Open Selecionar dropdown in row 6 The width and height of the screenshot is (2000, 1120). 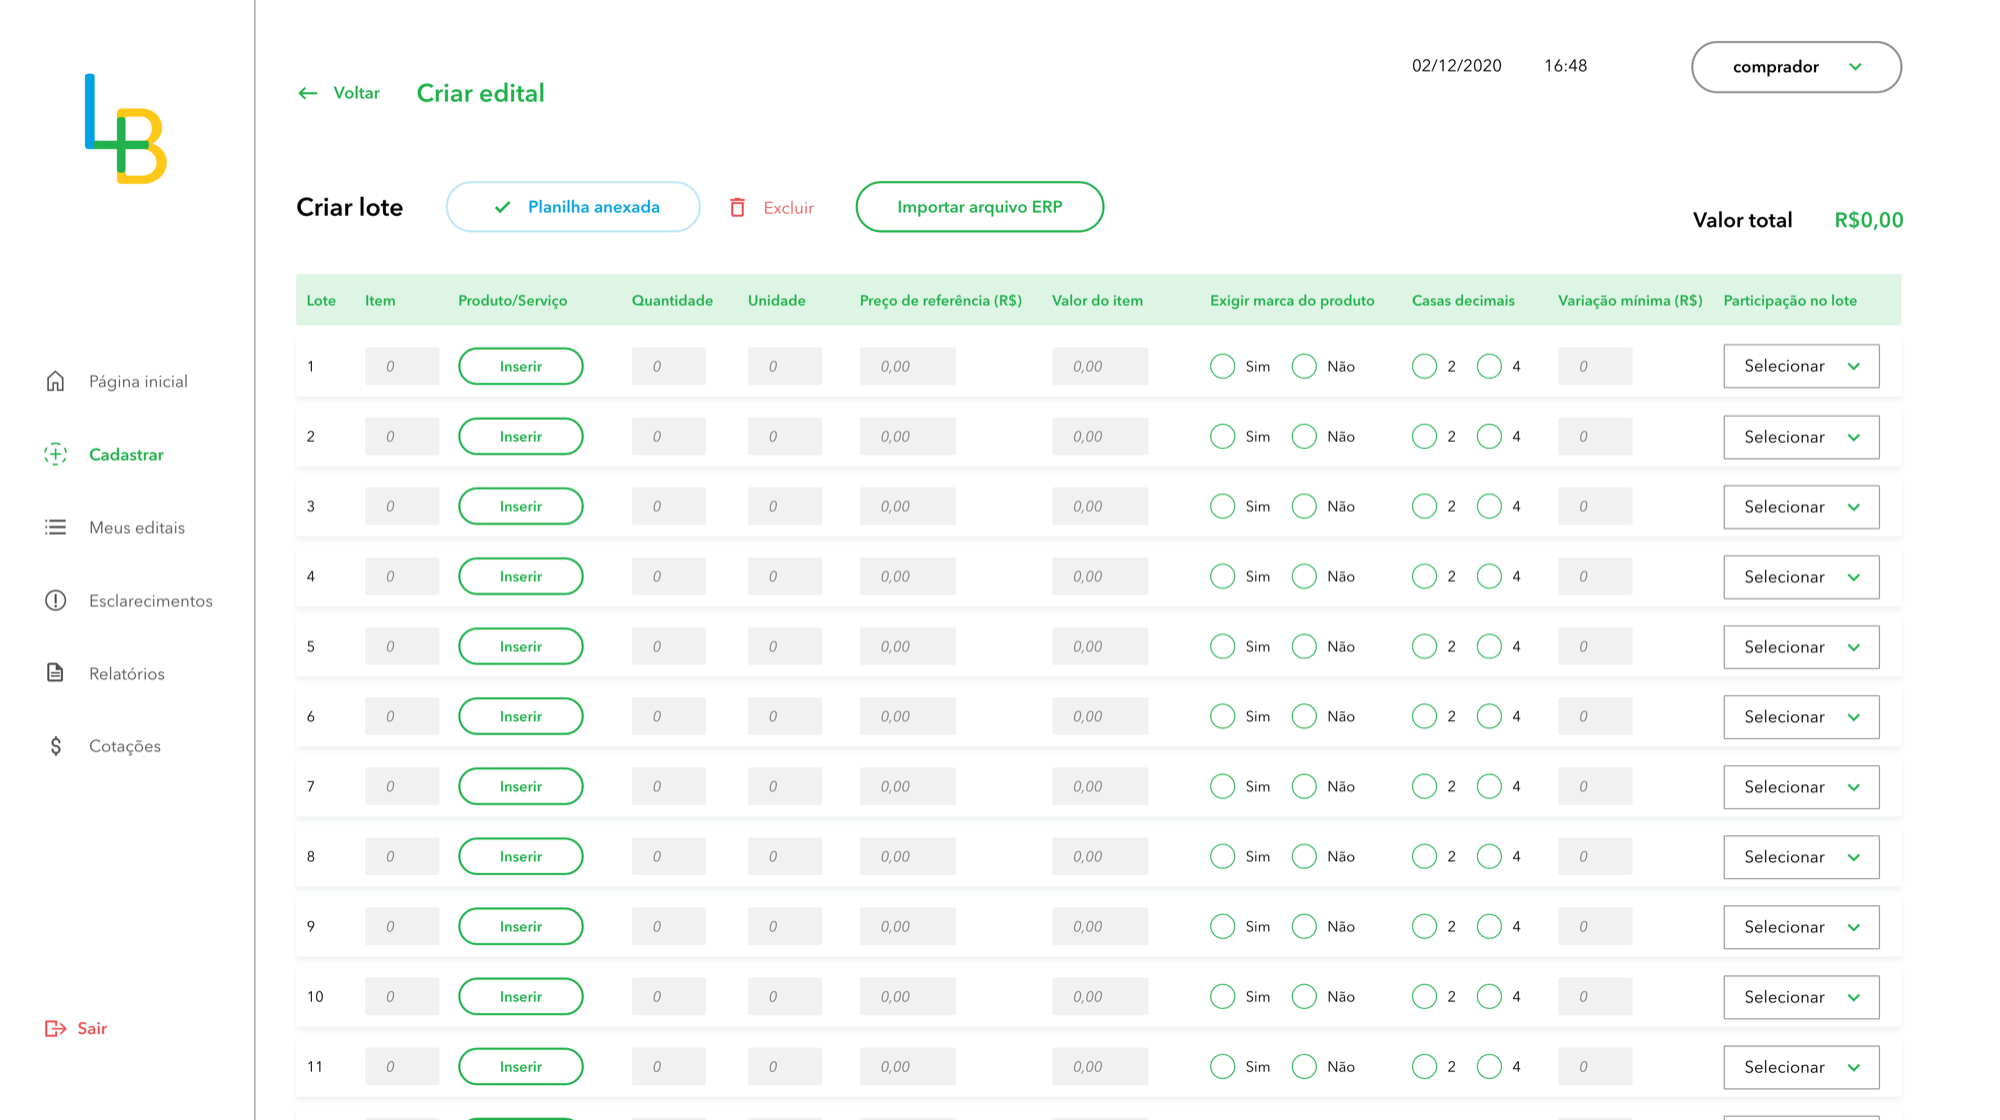(x=1801, y=717)
